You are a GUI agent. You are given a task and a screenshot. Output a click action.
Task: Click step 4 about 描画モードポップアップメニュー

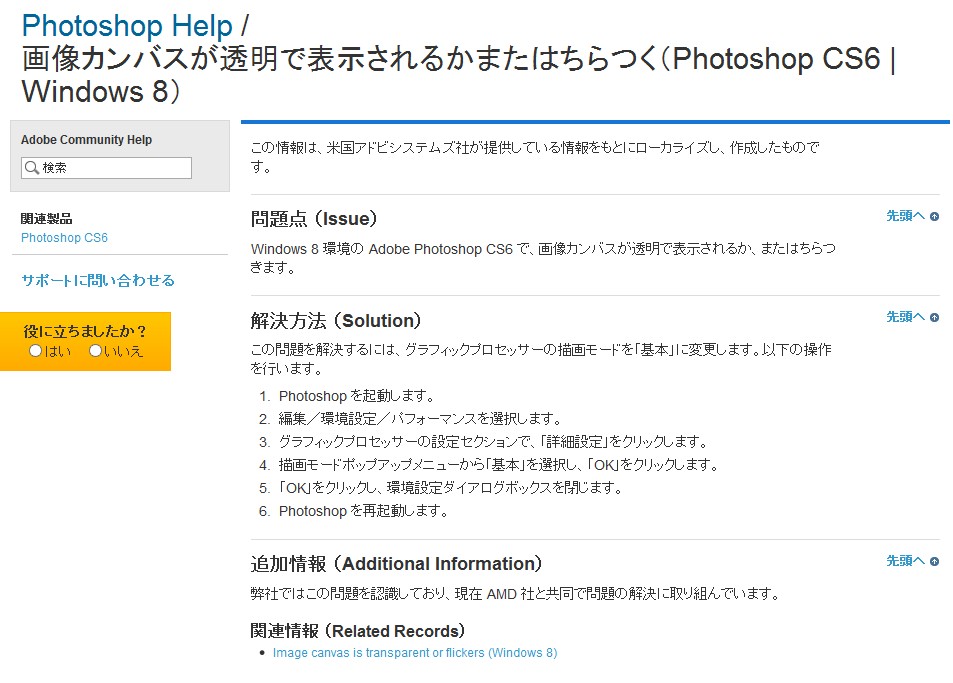499,465
